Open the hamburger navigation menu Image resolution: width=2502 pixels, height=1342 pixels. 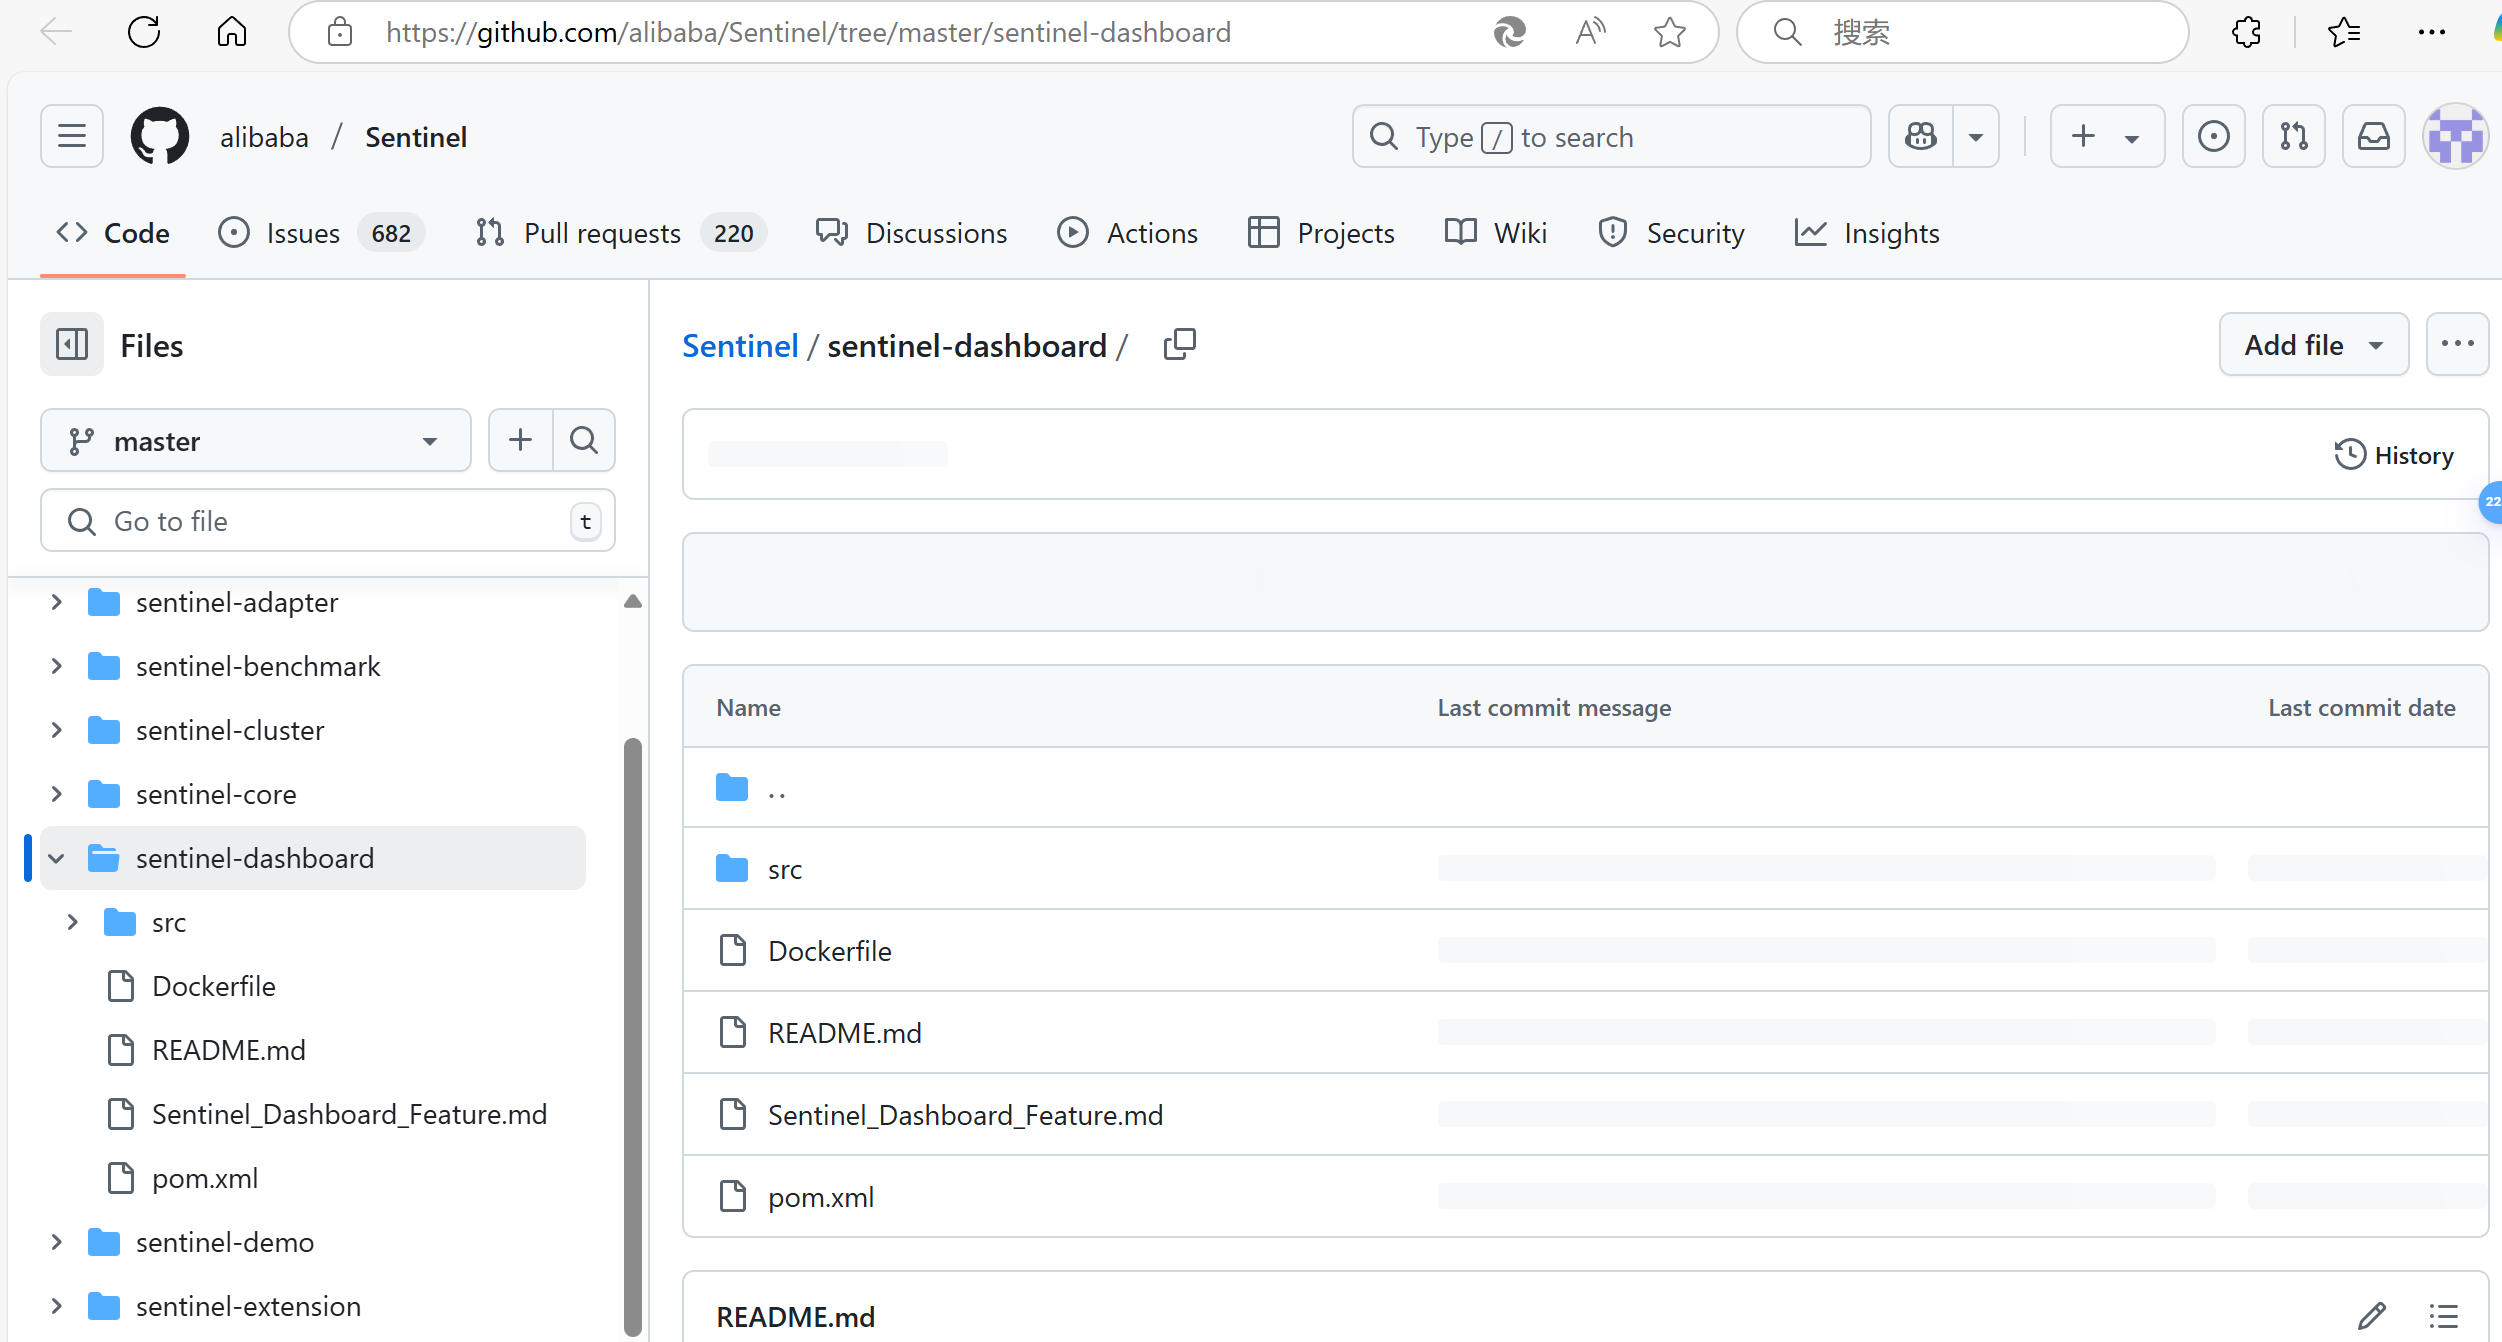click(x=72, y=136)
